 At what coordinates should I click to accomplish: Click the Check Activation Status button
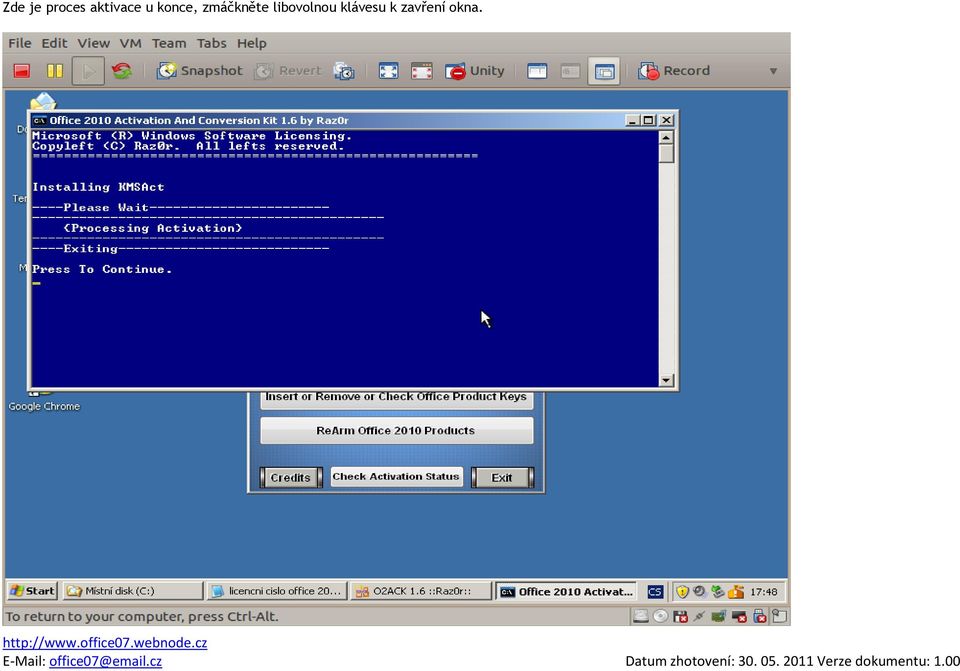(396, 476)
